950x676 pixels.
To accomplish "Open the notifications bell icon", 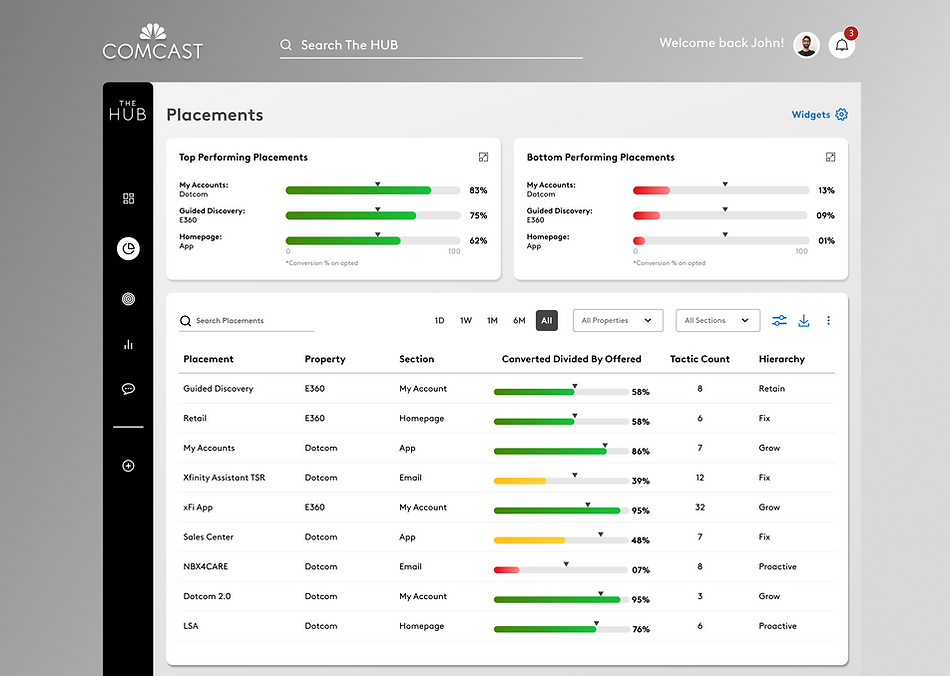I will point(842,45).
